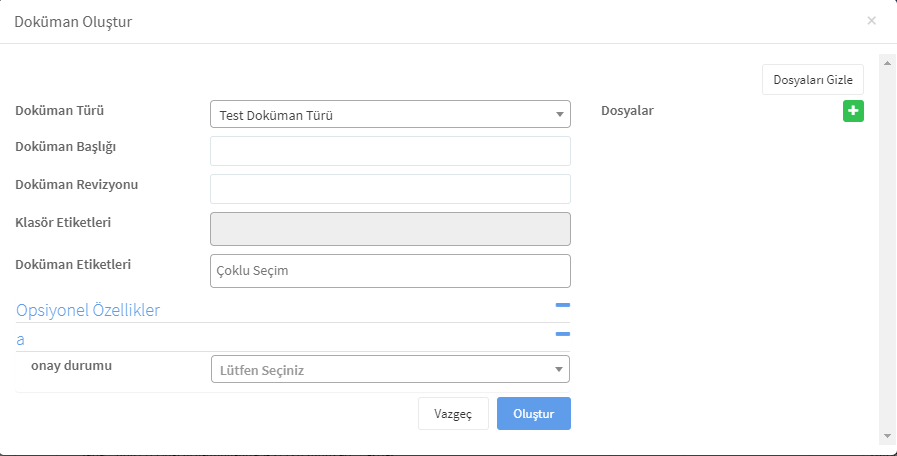Close the Doküman Oluştur dialog
This screenshot has height=456, width=897.
(x=871, y=21)
